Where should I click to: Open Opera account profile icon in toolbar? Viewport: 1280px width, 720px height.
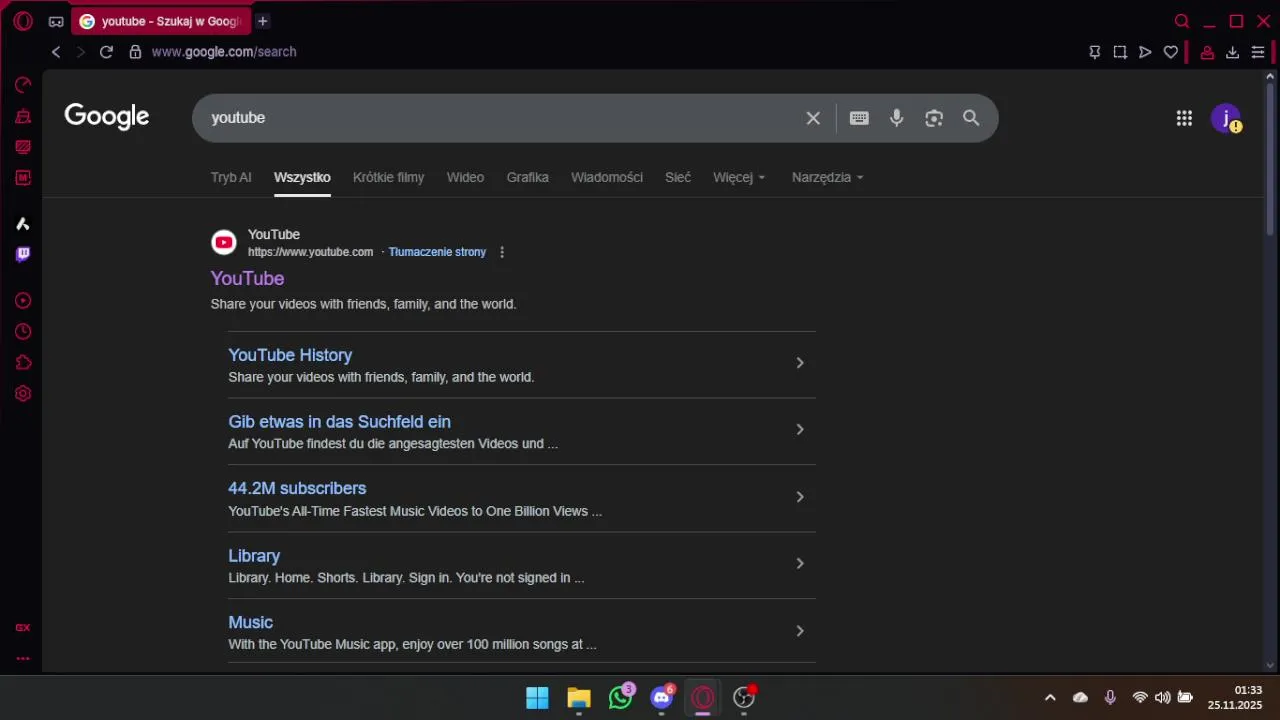point(1207,52)
